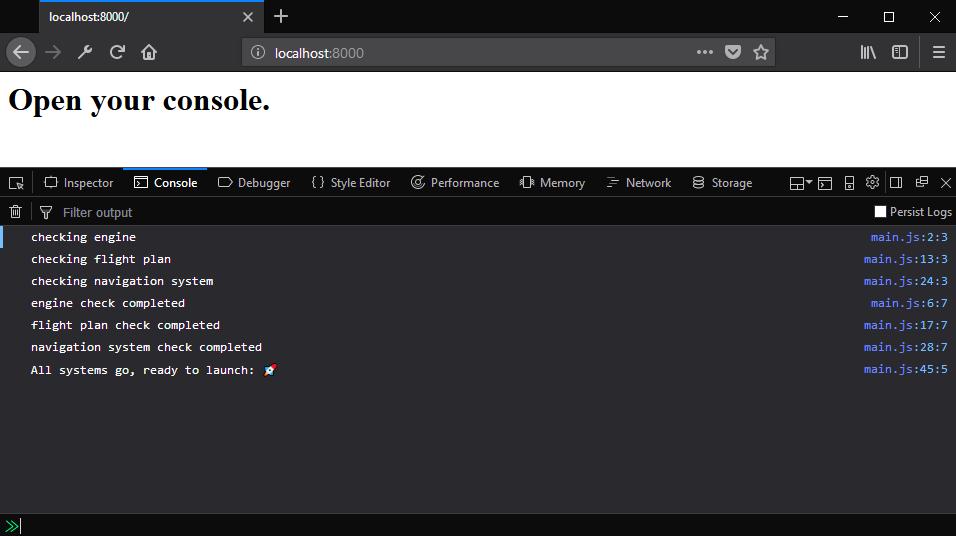Bookmark this page with the star
This screenshot has width=956, height=536.
point(761,52)
